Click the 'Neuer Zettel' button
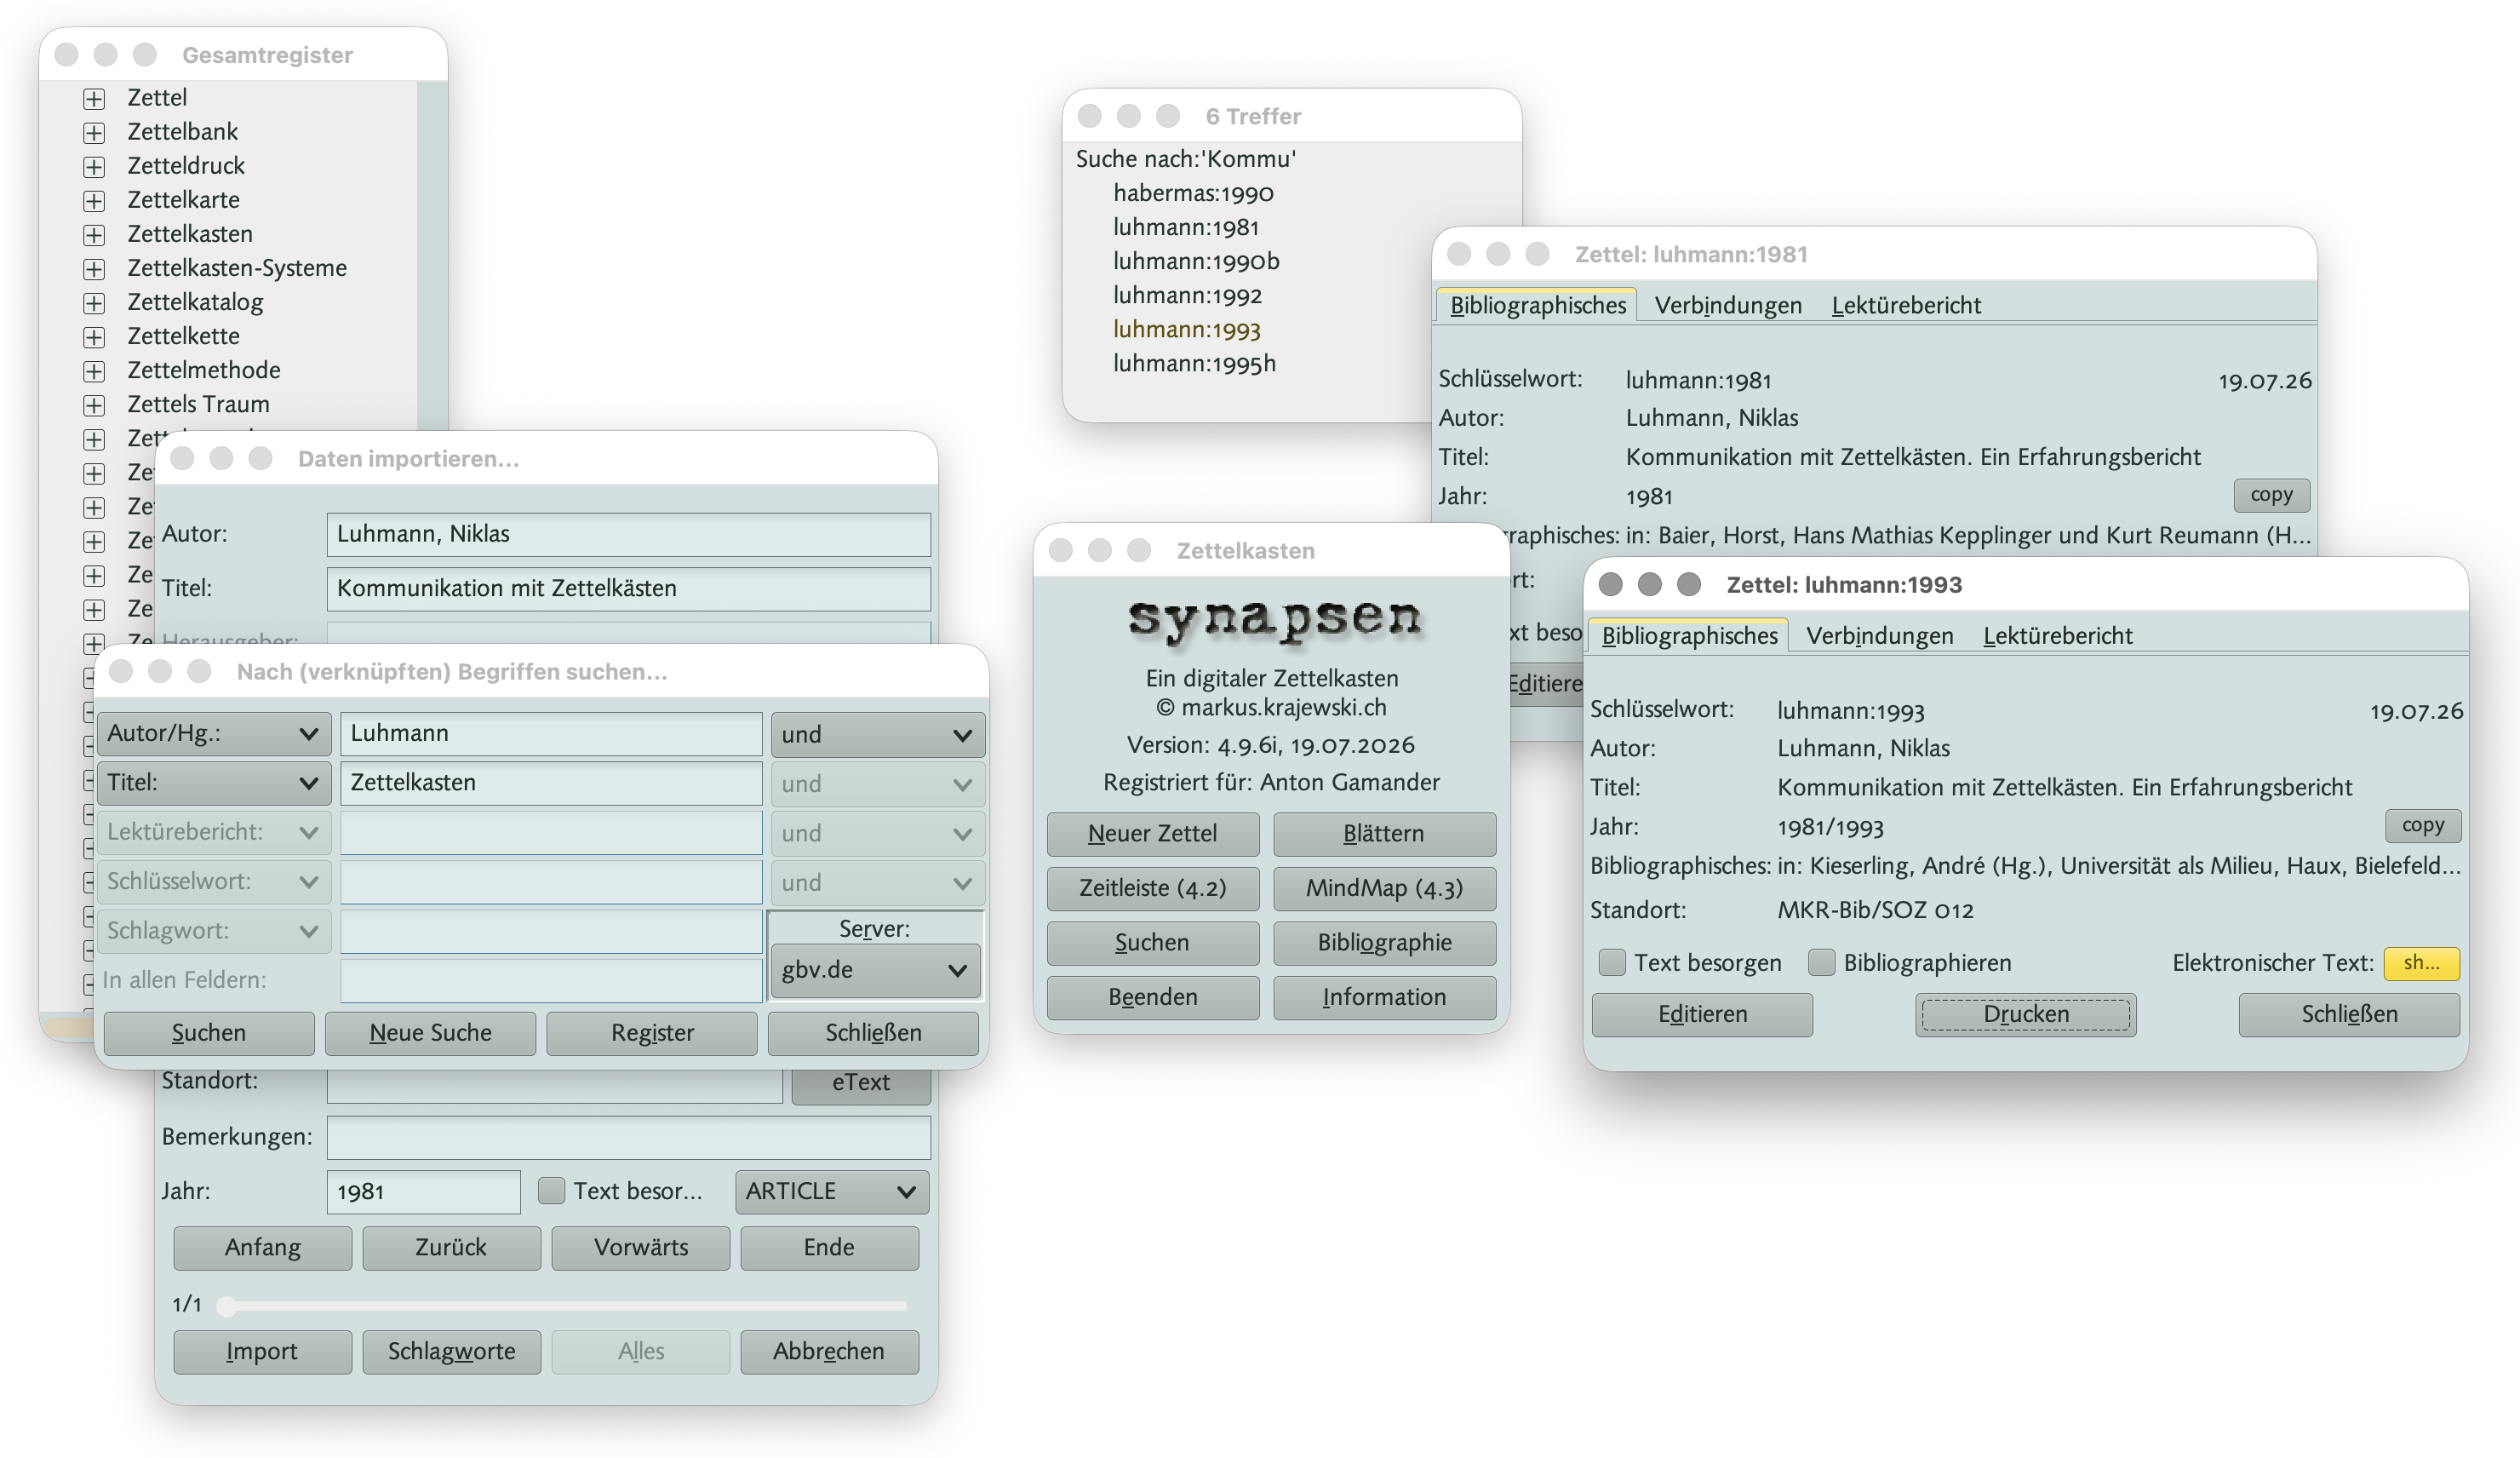 [x=1152, y=834]
